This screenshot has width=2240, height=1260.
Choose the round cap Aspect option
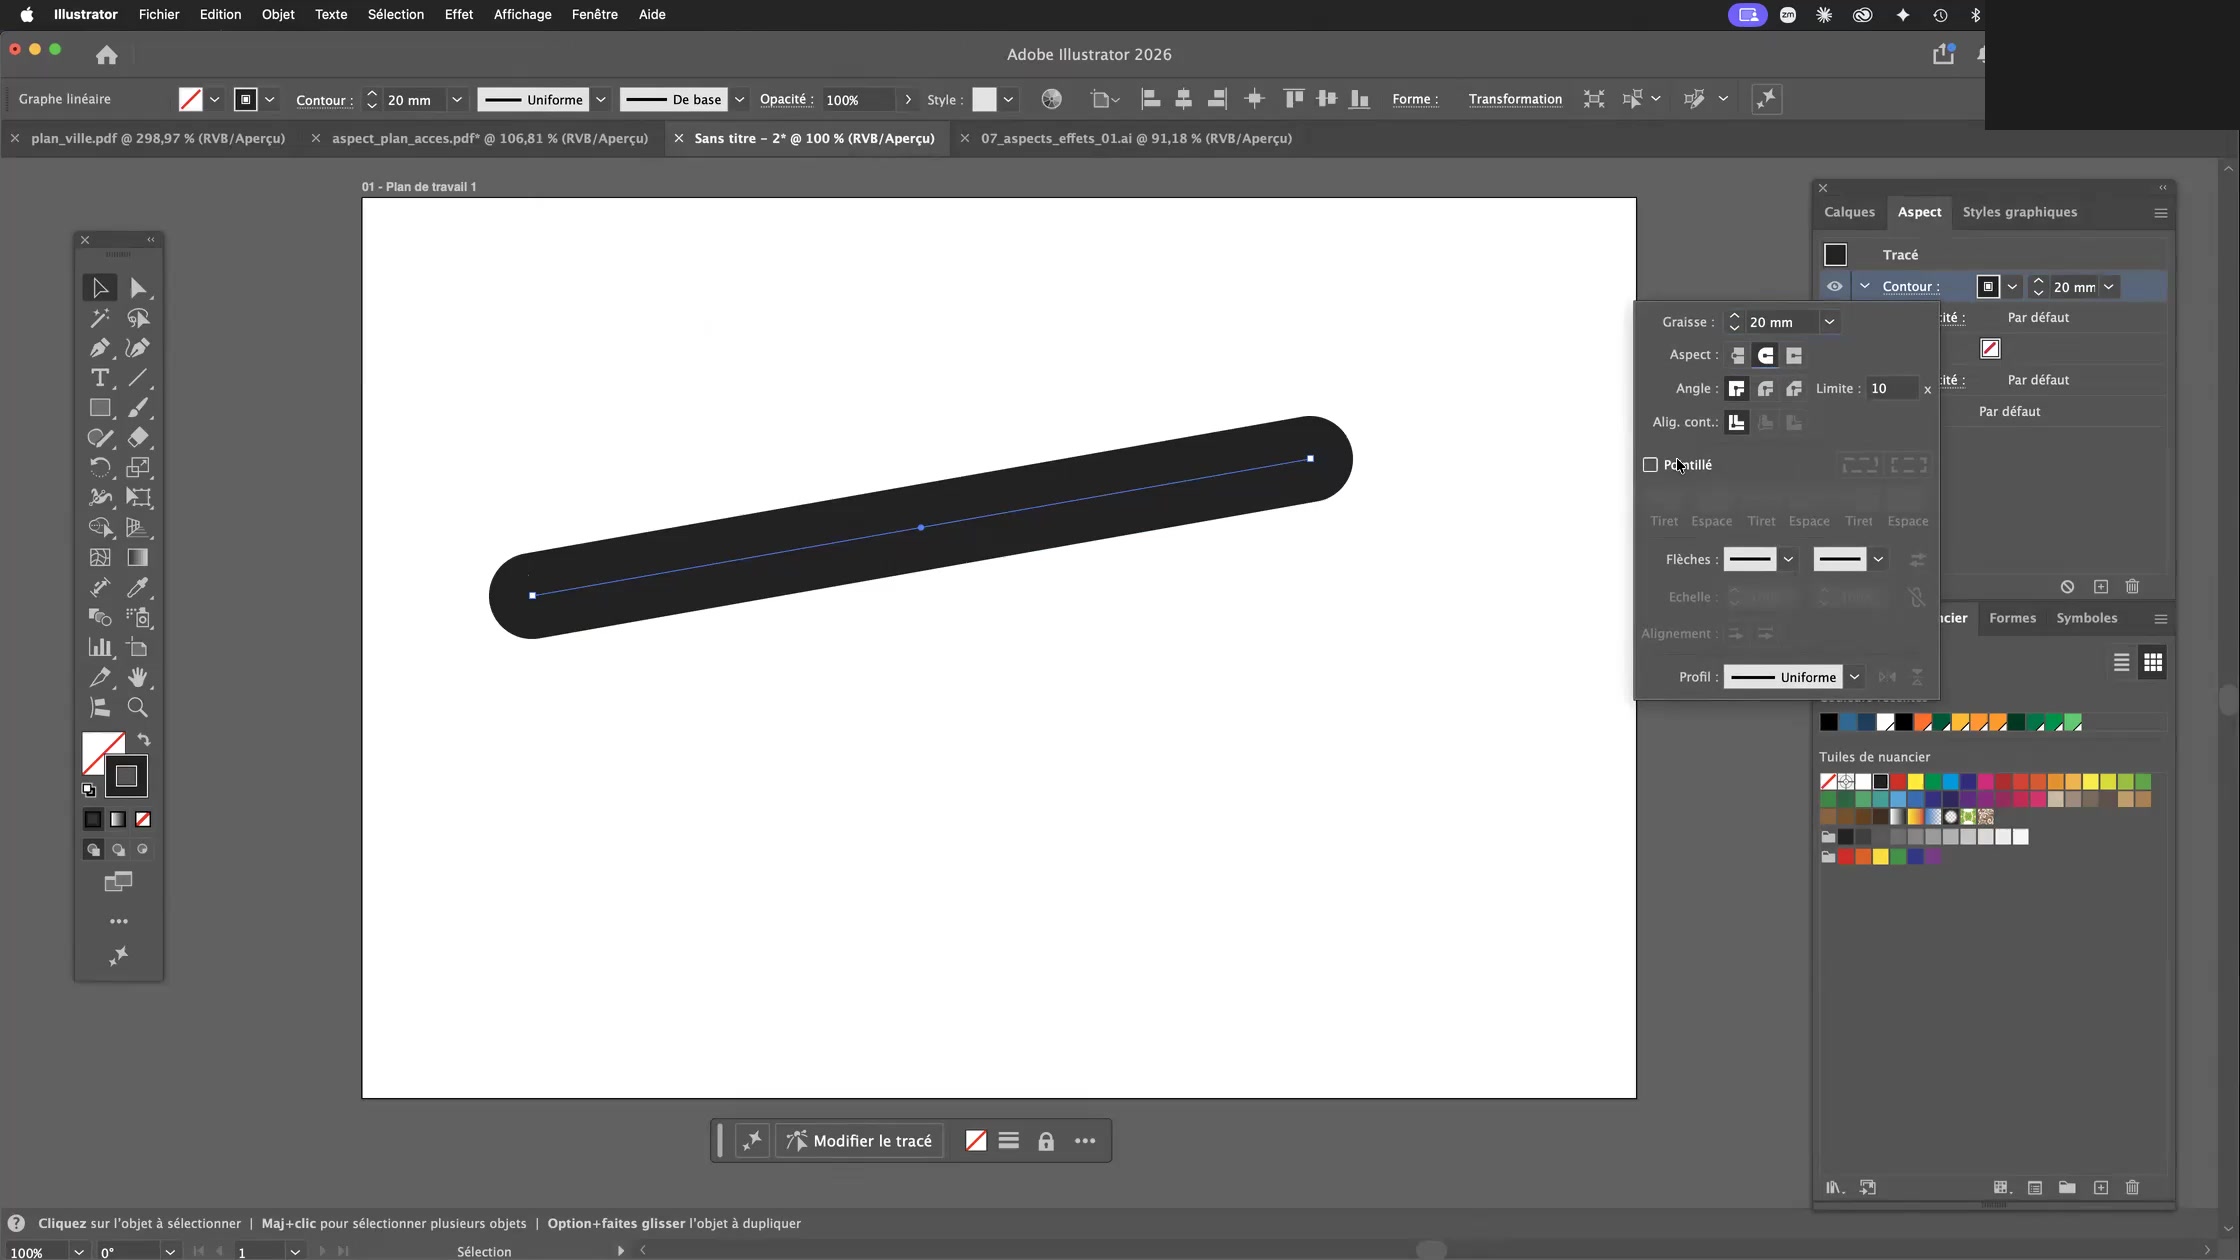(1766, 356)
